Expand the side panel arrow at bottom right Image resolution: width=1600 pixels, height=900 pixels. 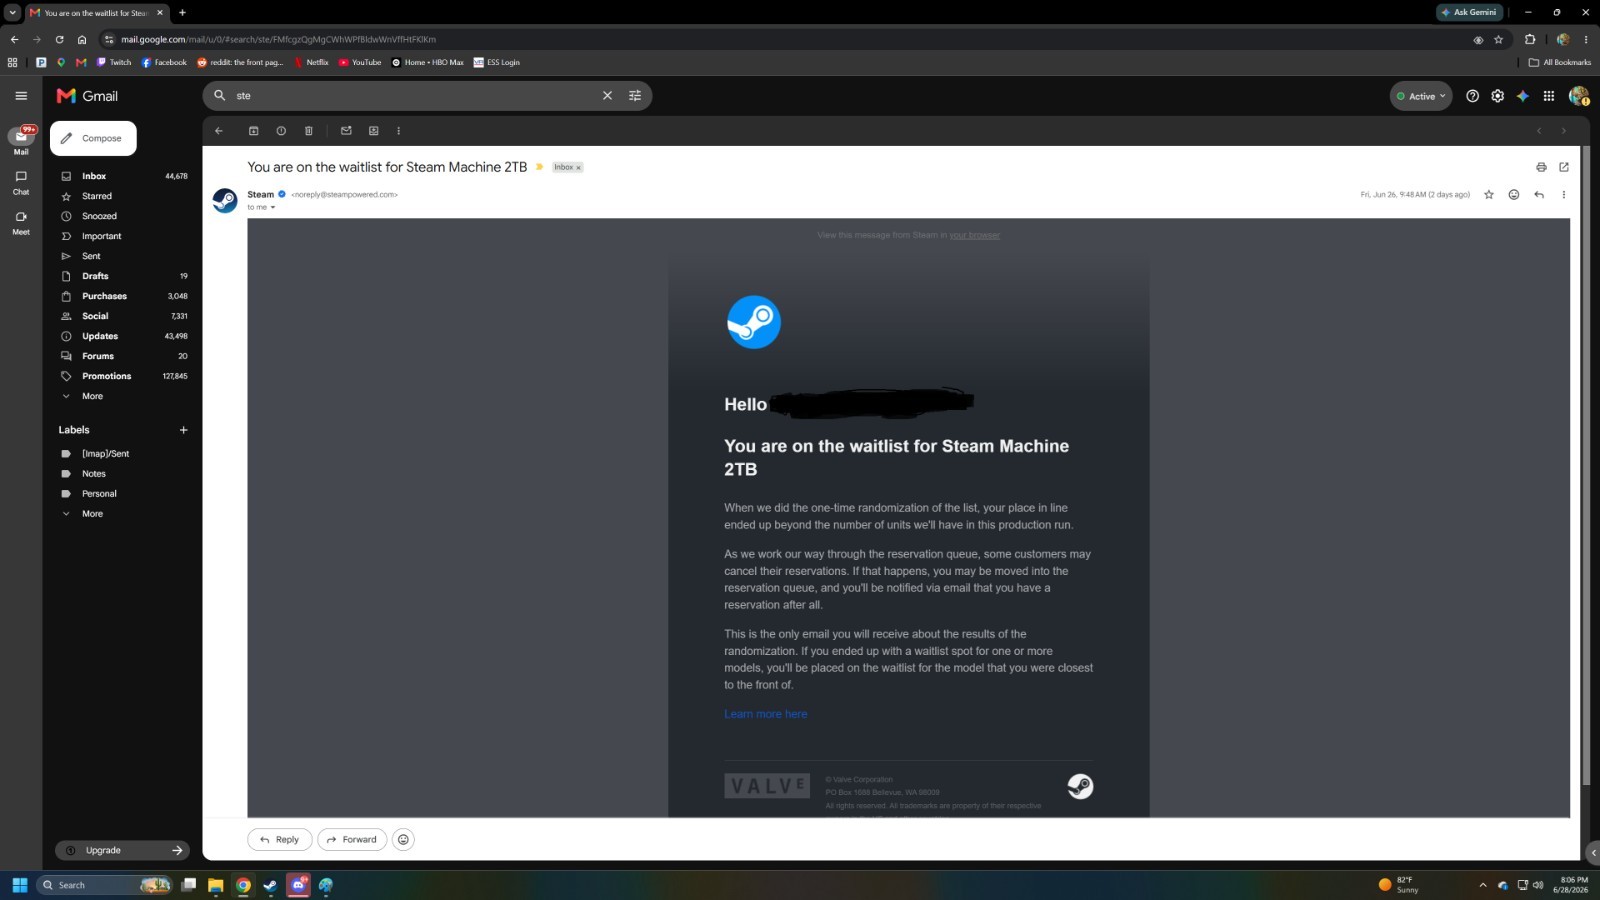click(1593, 853)
